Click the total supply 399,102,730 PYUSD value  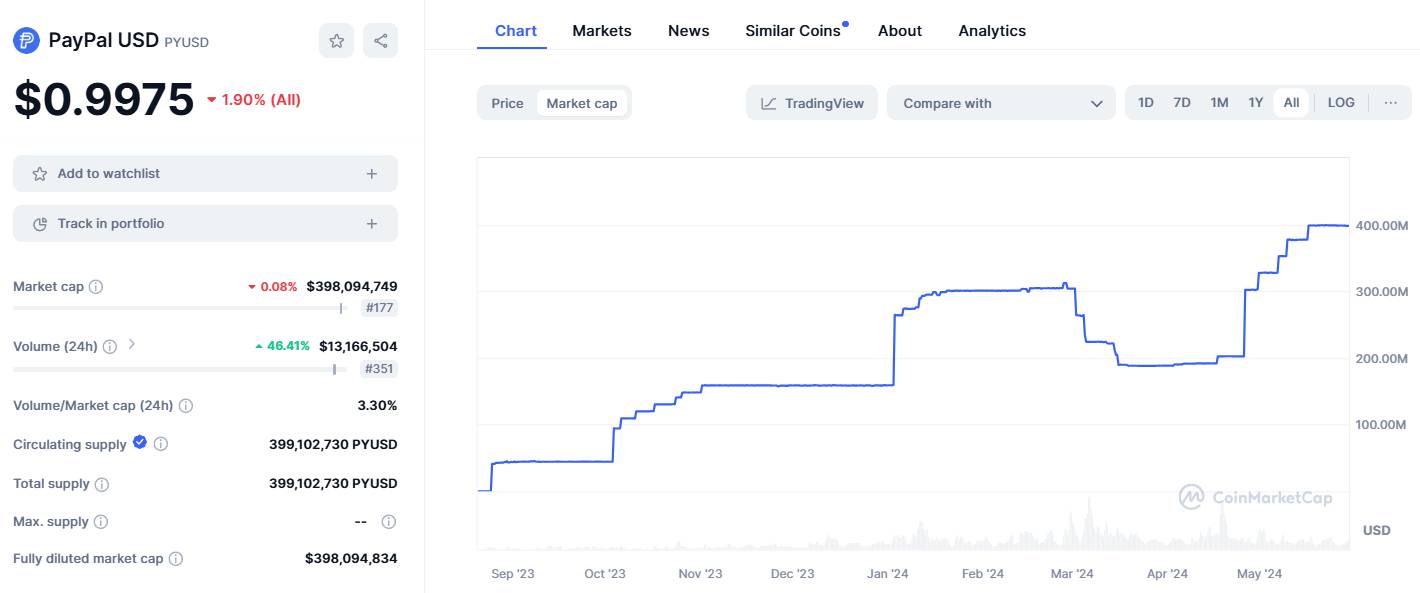tap(333, 484)
